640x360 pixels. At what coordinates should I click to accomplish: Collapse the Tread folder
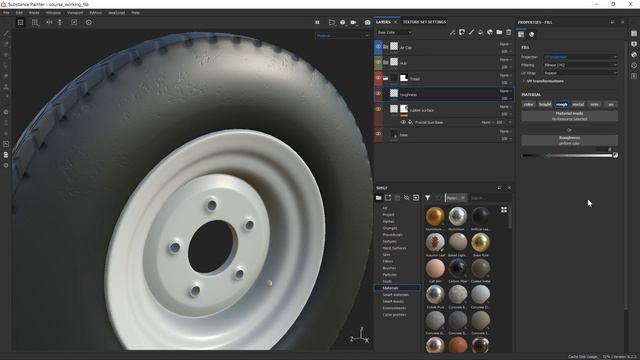click(385, 78)
